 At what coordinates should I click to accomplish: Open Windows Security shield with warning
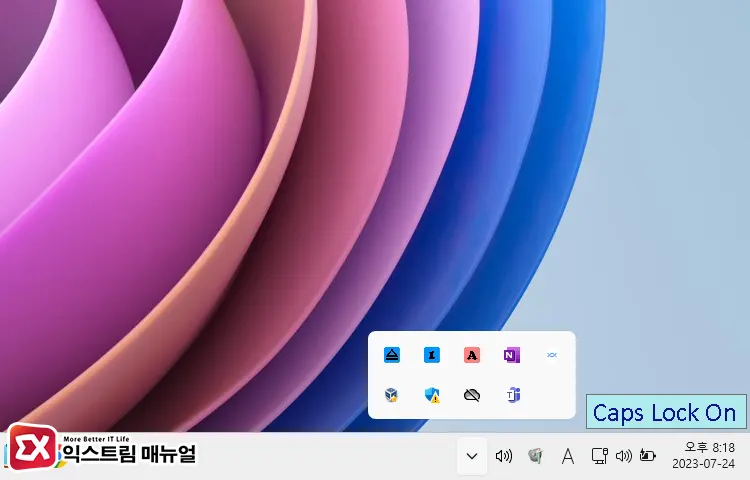pos(432,395)
